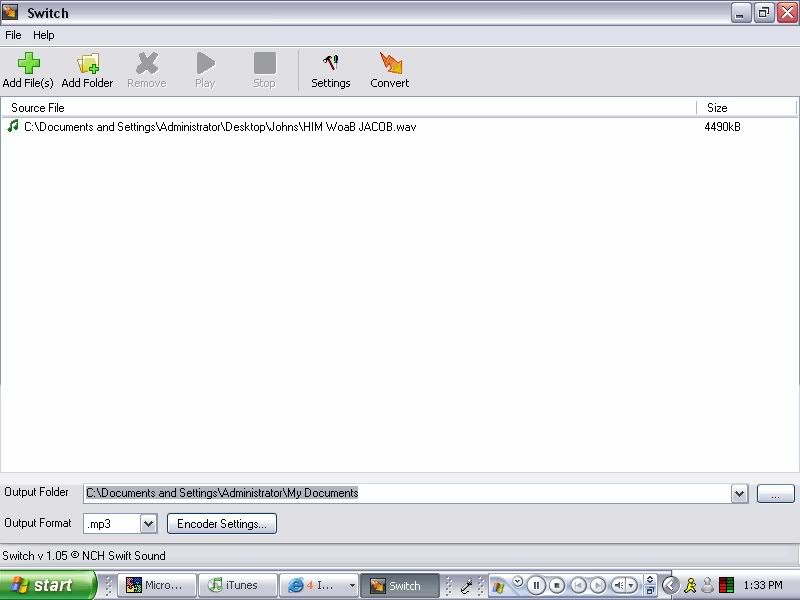800x600 pixels.
Task: Browse for output folder with ... button
Action: click(776, 493)
